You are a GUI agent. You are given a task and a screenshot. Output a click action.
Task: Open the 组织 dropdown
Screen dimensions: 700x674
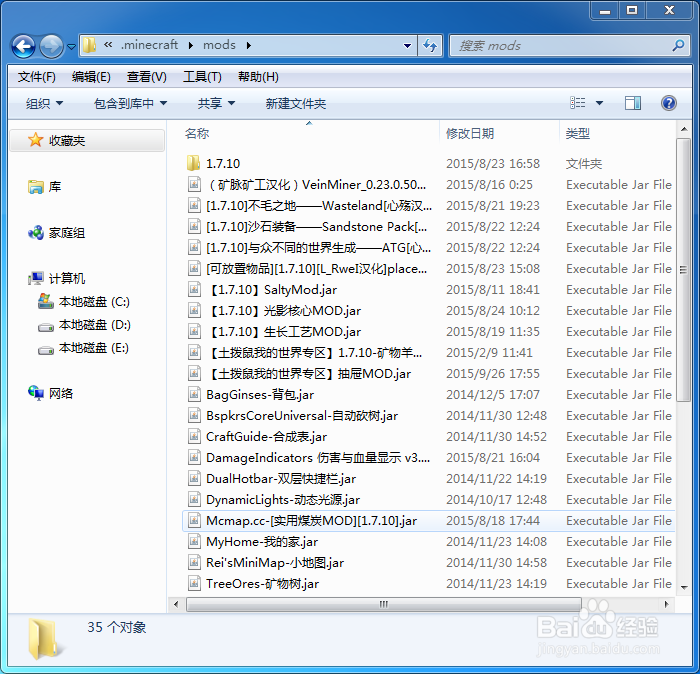click(x=44, y=104)
